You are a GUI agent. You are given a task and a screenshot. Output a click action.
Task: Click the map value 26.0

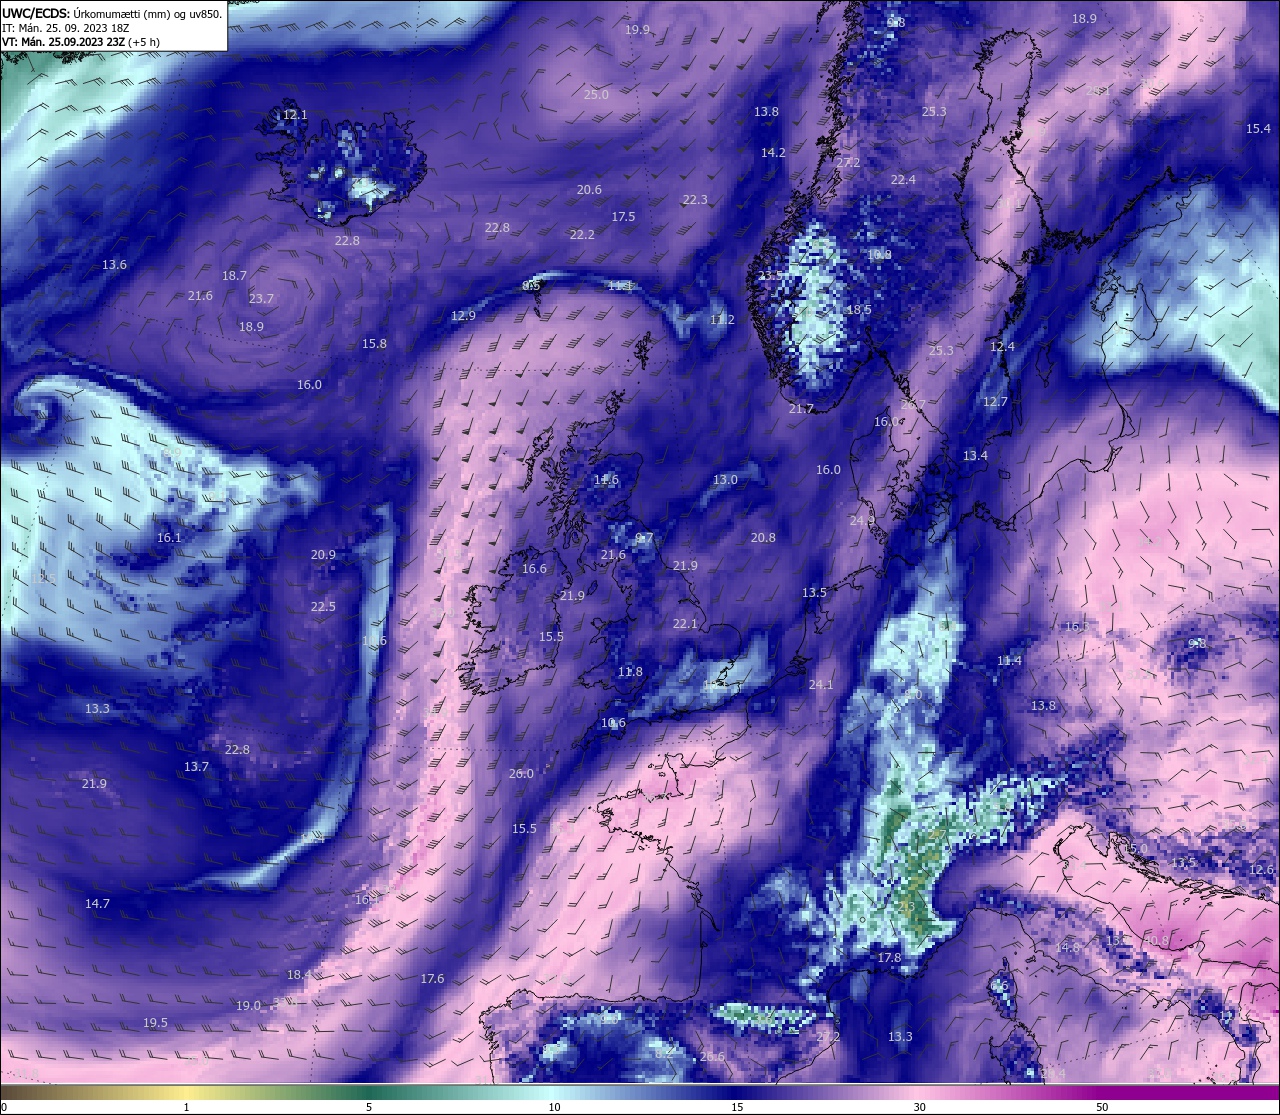pyautogui.click(x=521, y=774)
